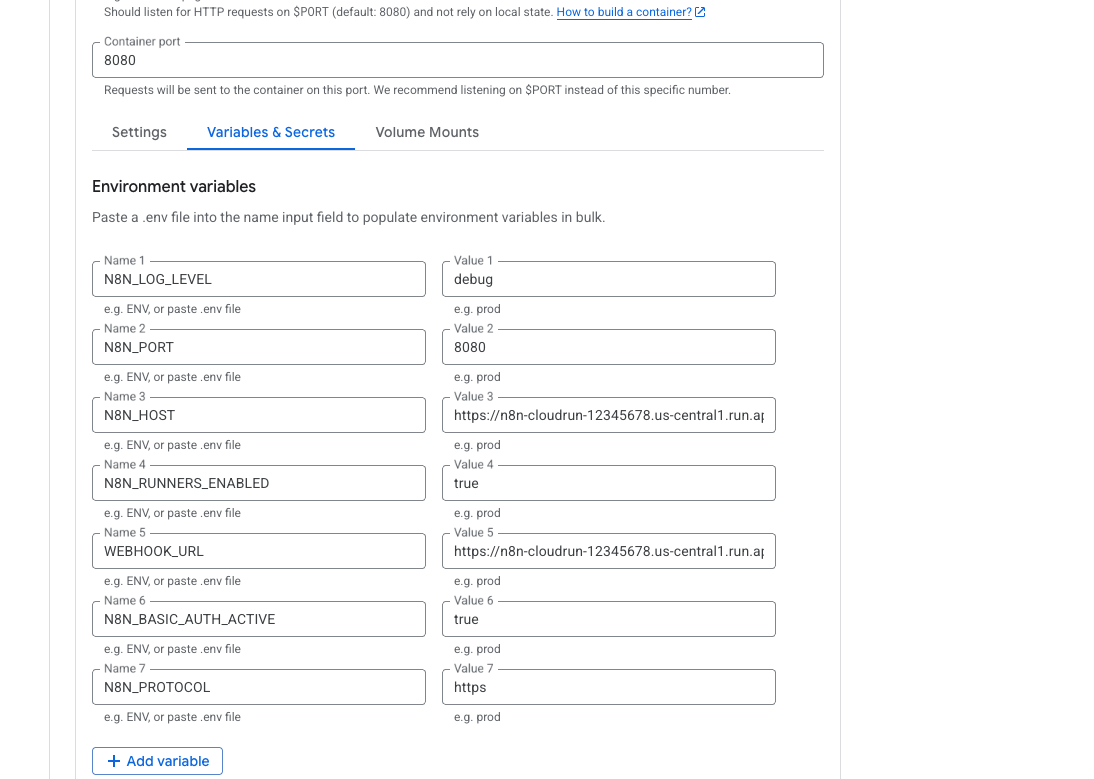Select the Variables & Secrets tab
1094x779 pixels.
(271, 133)
